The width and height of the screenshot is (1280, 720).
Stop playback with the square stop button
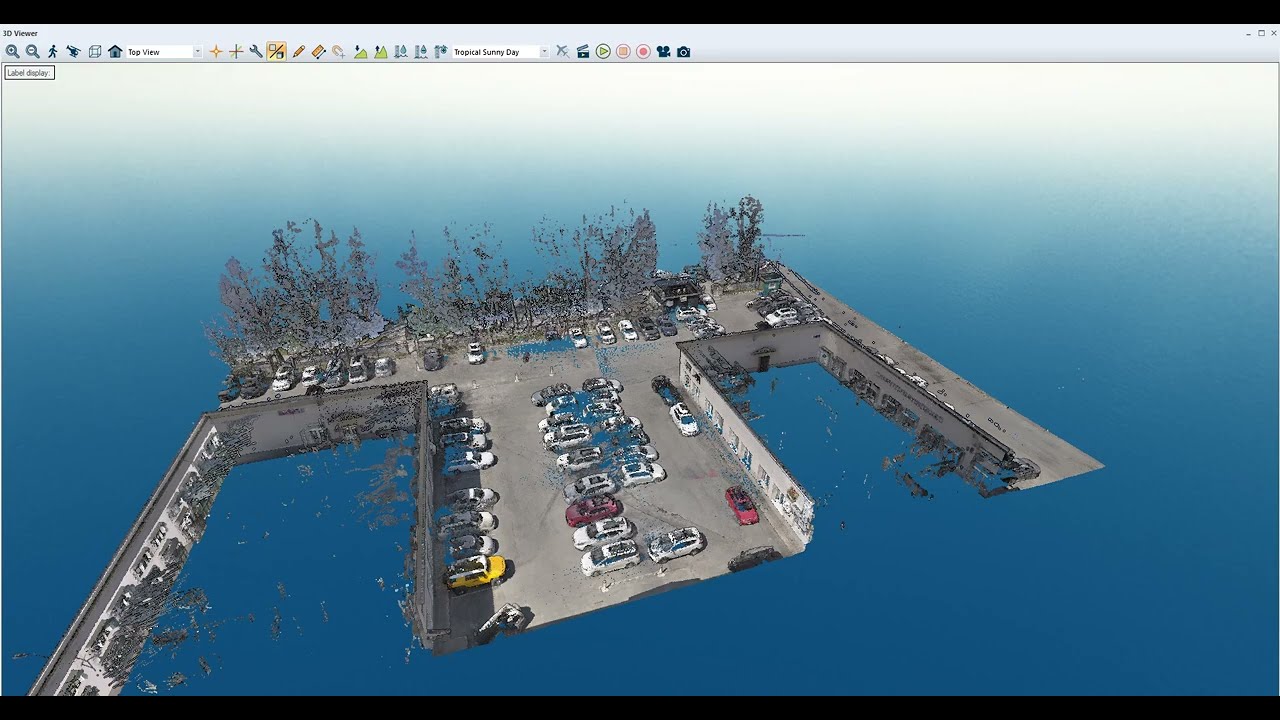(623, 52)
